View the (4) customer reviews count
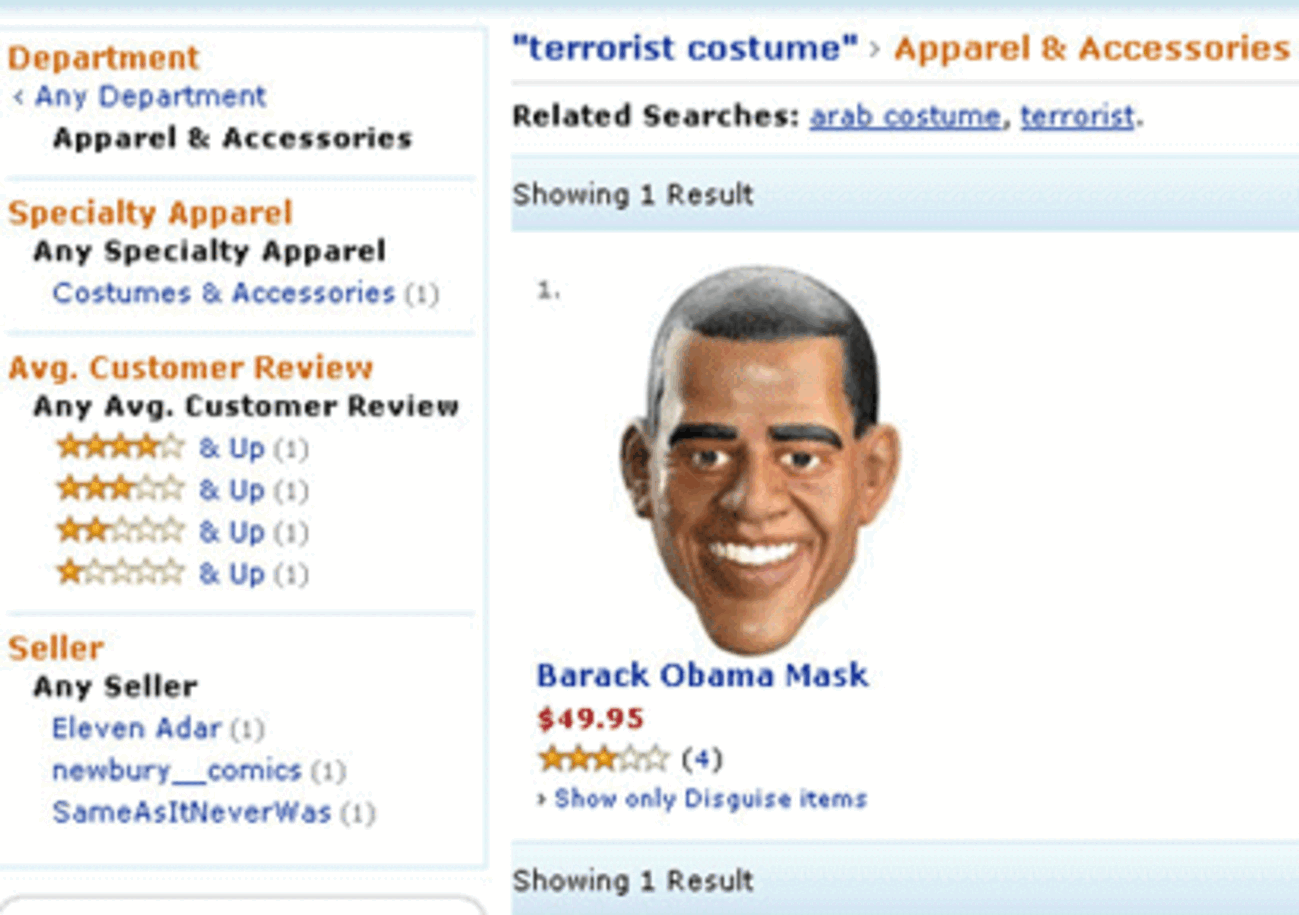This screenshot has height=915, width=1299. coord(702,760)
